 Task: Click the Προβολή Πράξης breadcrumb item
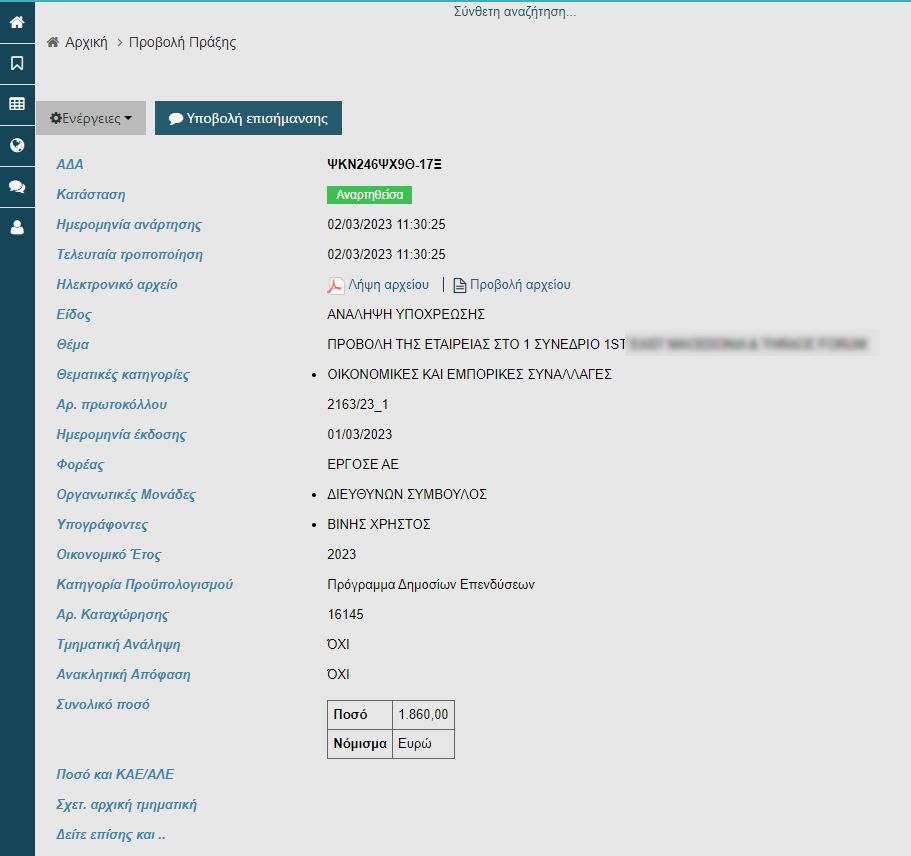(183, 43)
